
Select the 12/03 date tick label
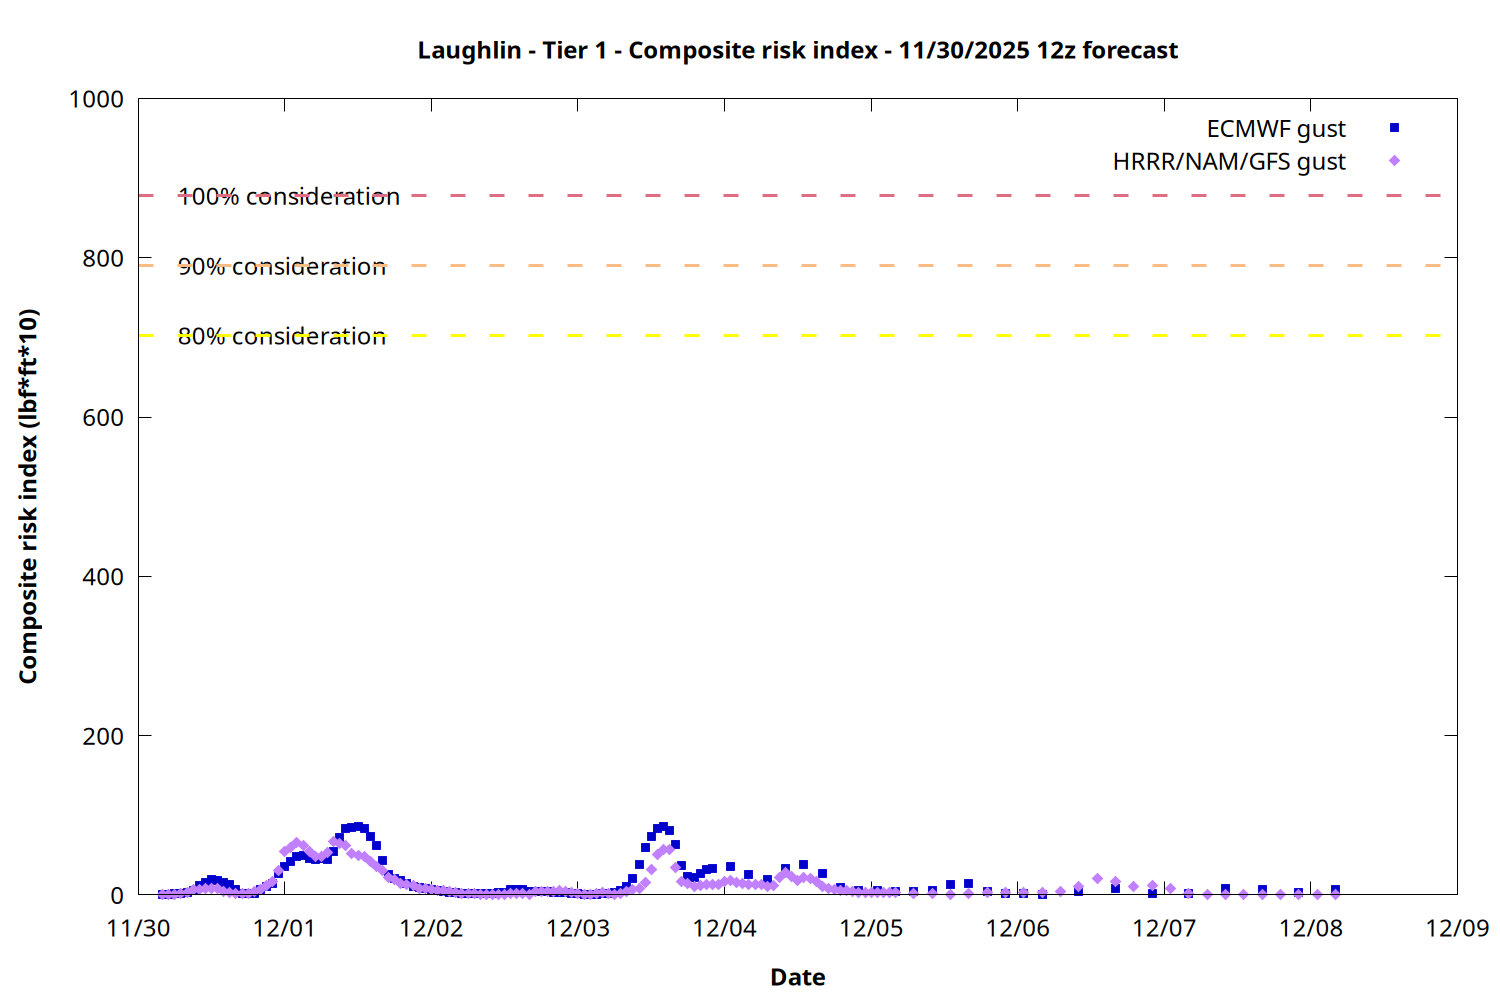578,928
